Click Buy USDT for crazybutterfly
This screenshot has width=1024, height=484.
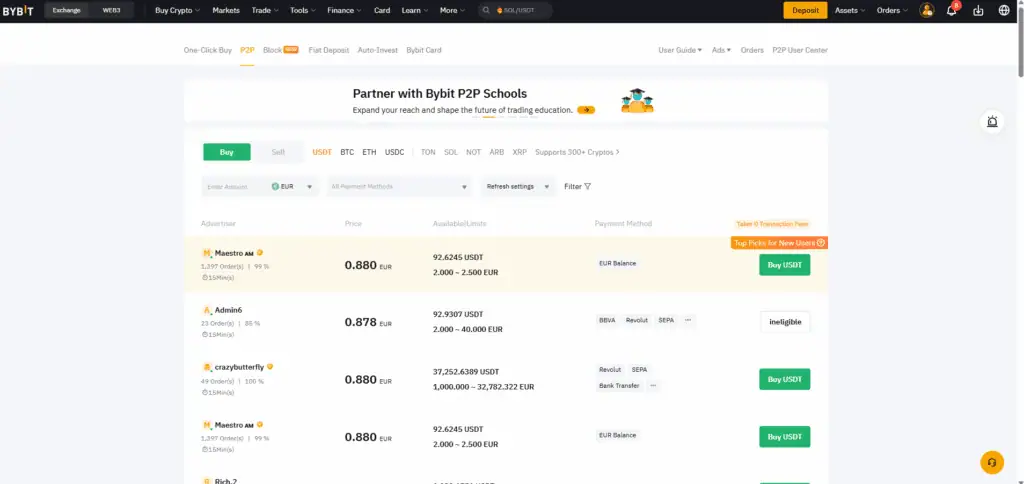pos(784,379)
